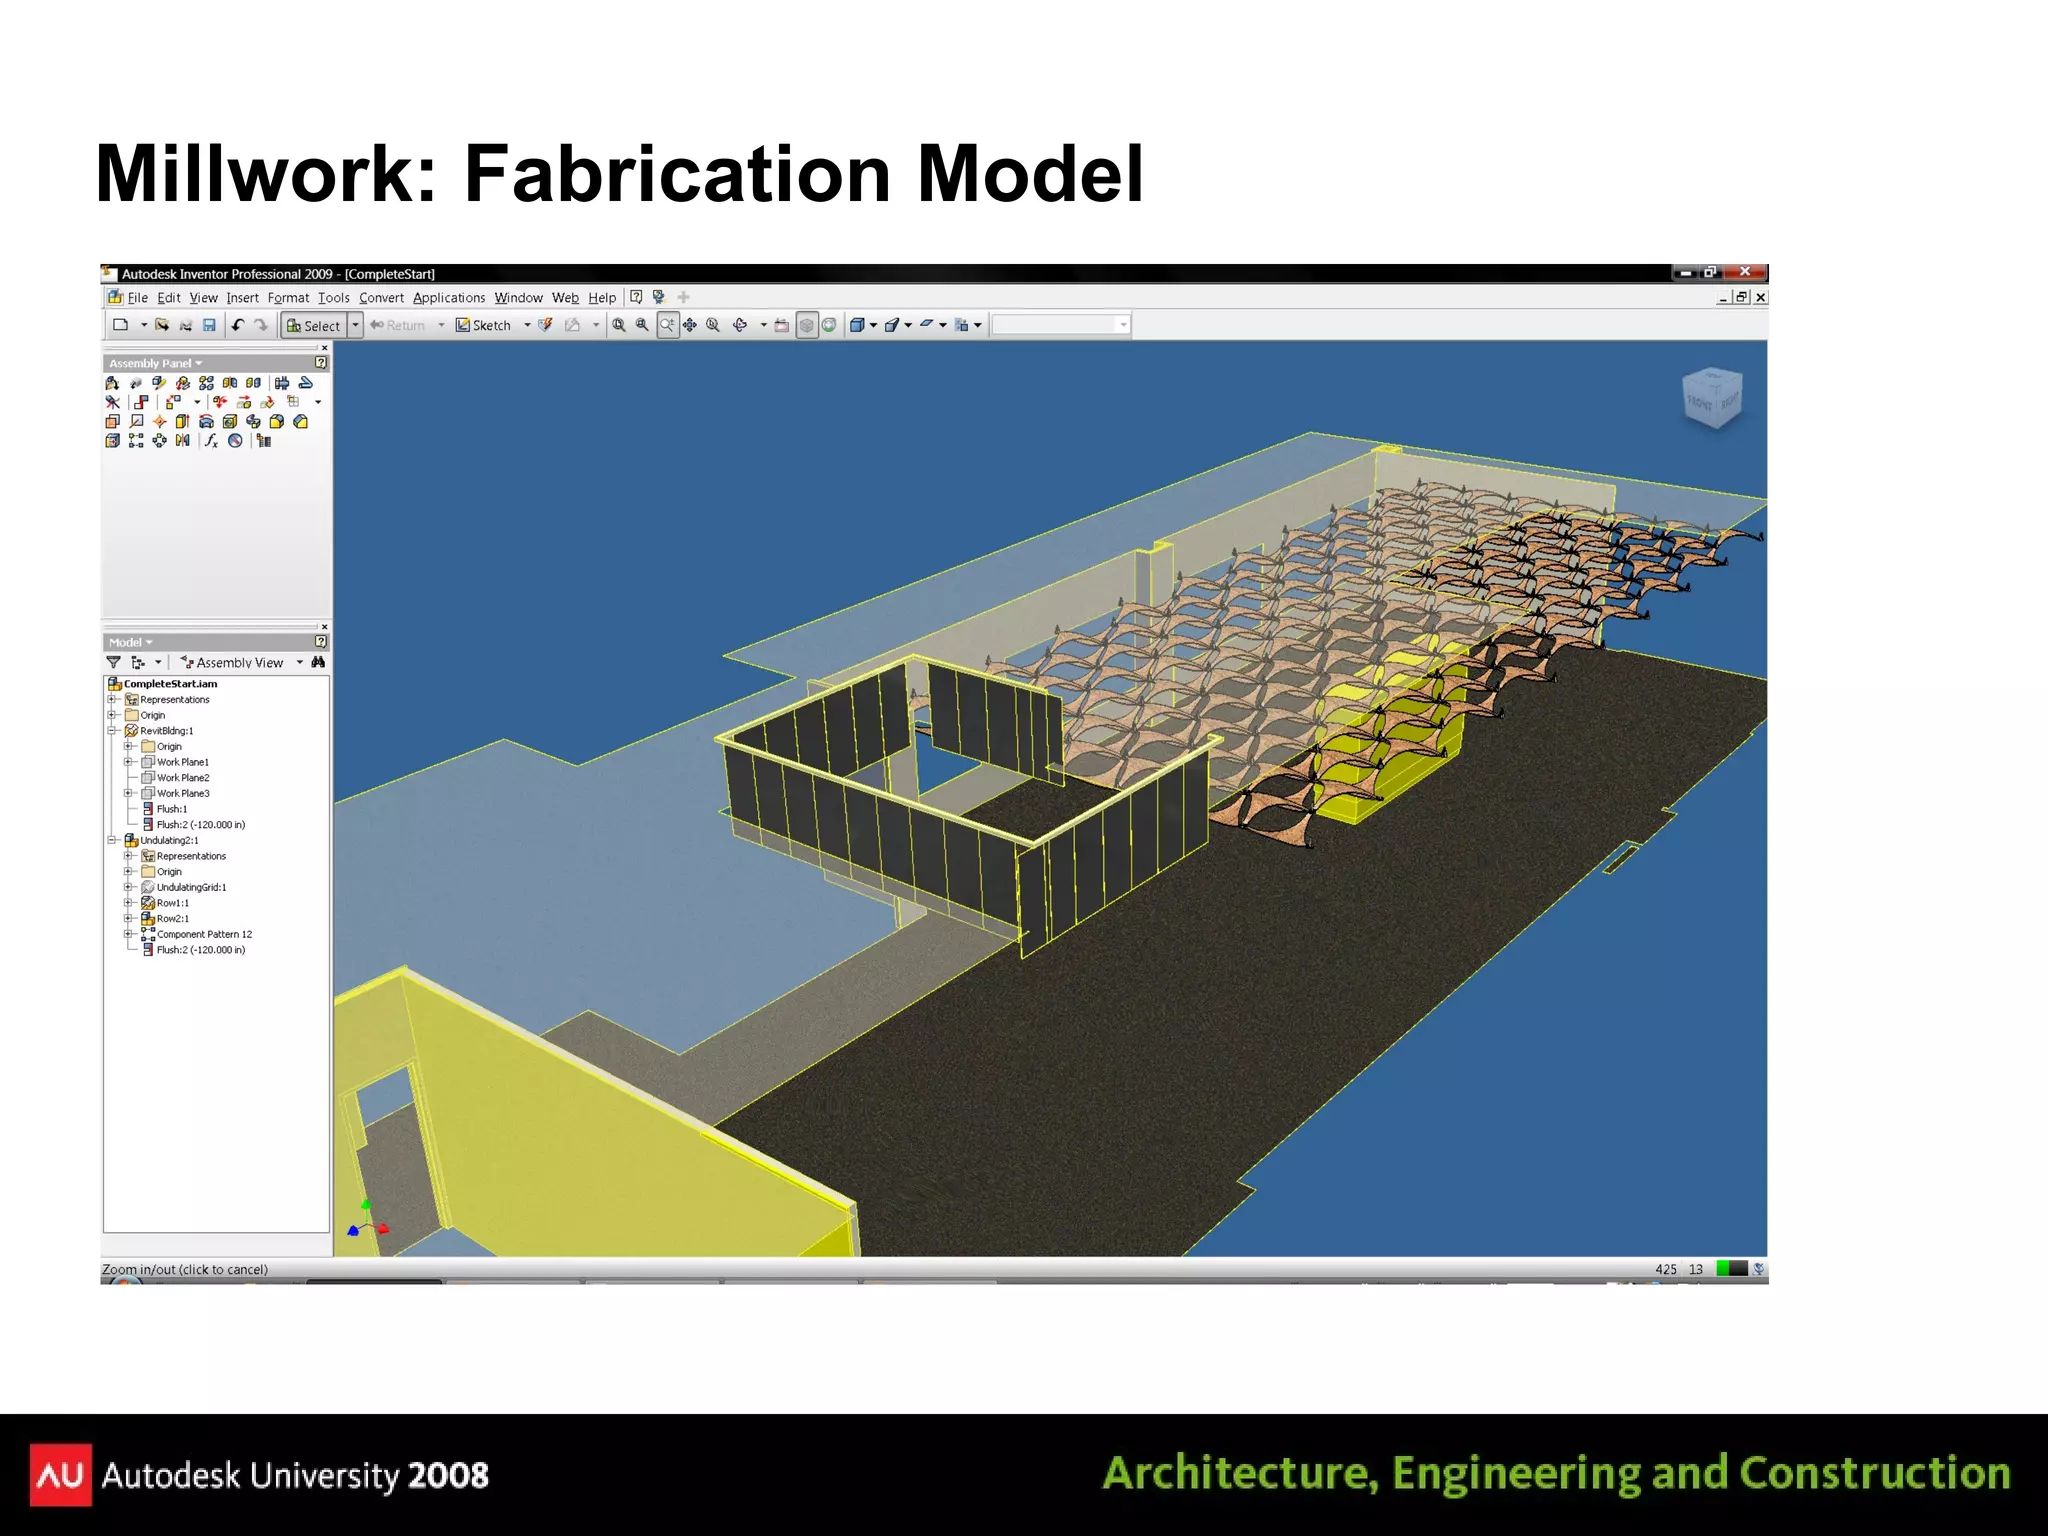
Task: Click the Work Point icon in Assembly Panel
Action: 159,421
